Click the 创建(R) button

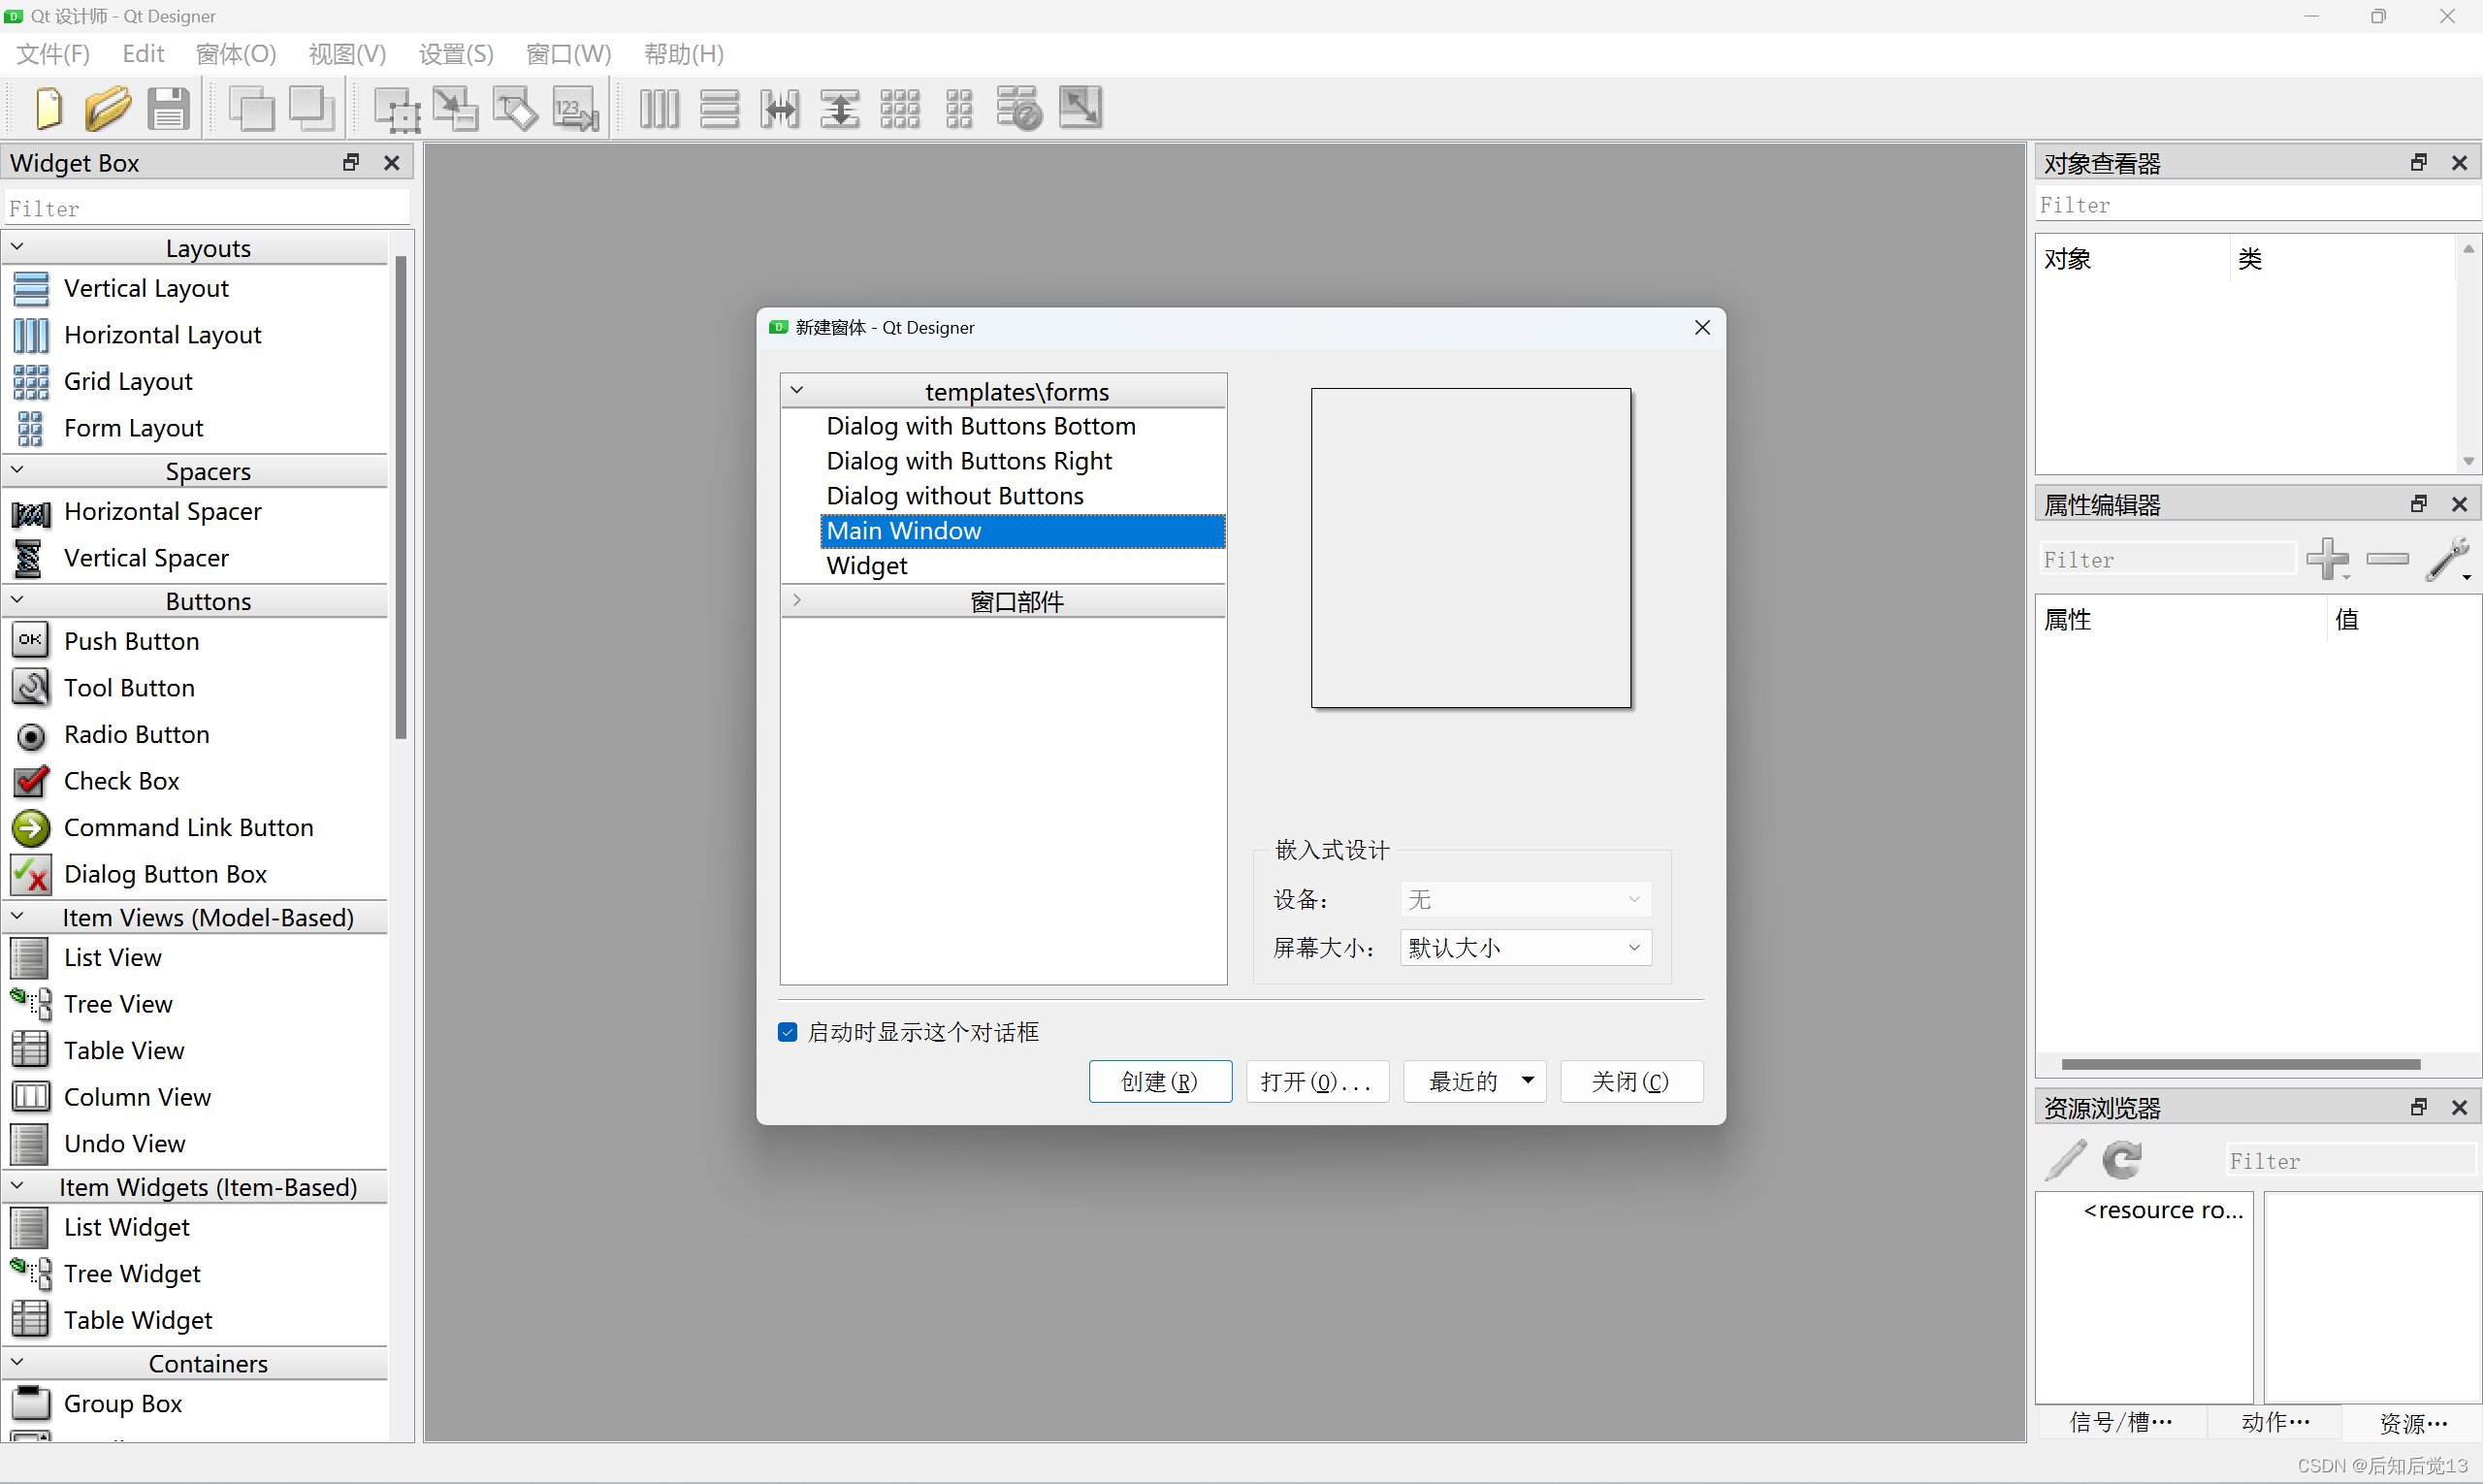point(1159,1081)
